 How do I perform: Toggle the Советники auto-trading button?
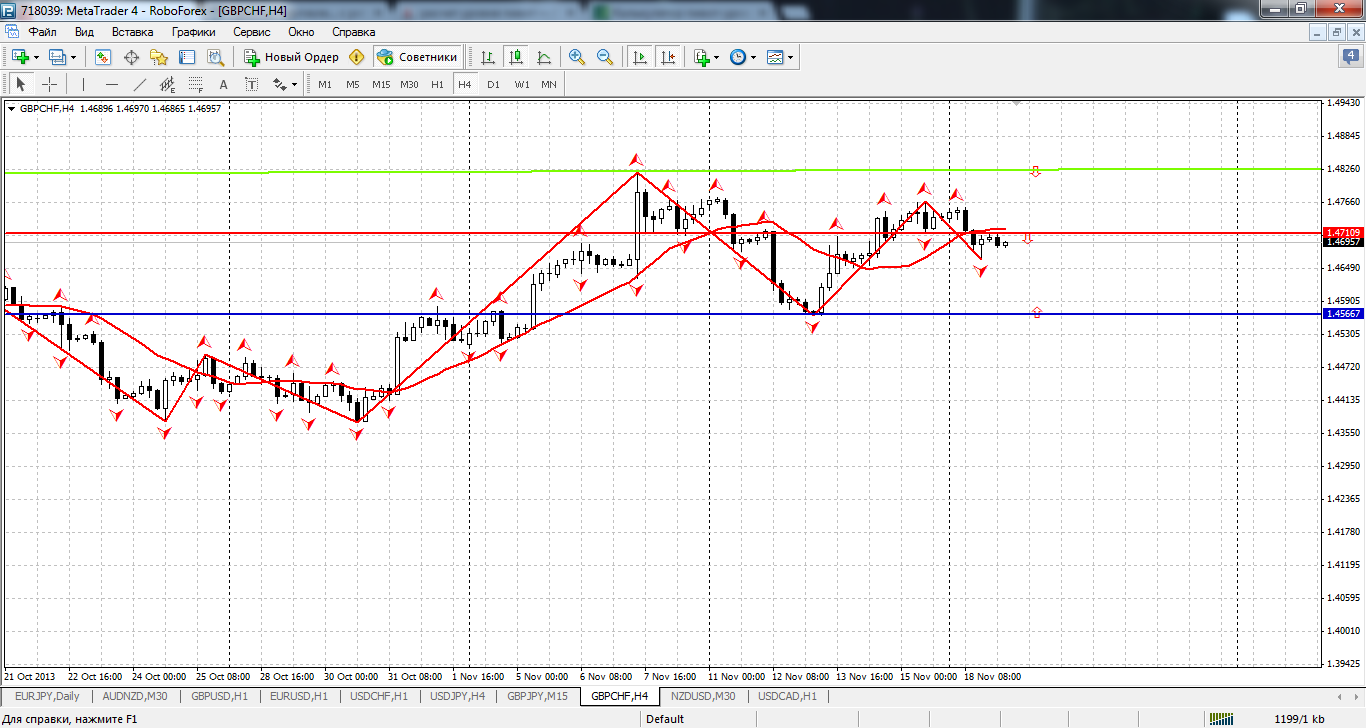418,57
